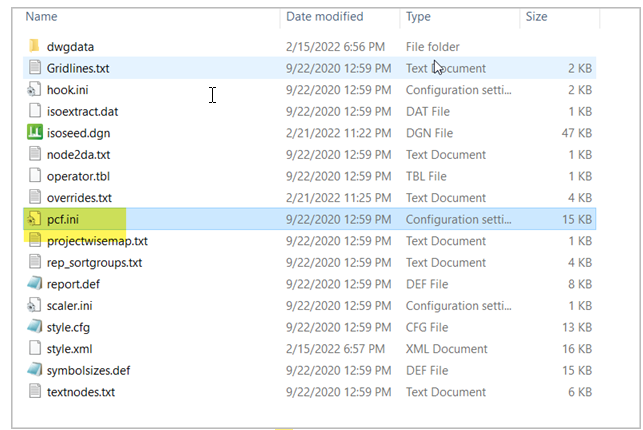The image size is (643, 430).
Task: Click the report.def file icon
Action: pos(33,284)
